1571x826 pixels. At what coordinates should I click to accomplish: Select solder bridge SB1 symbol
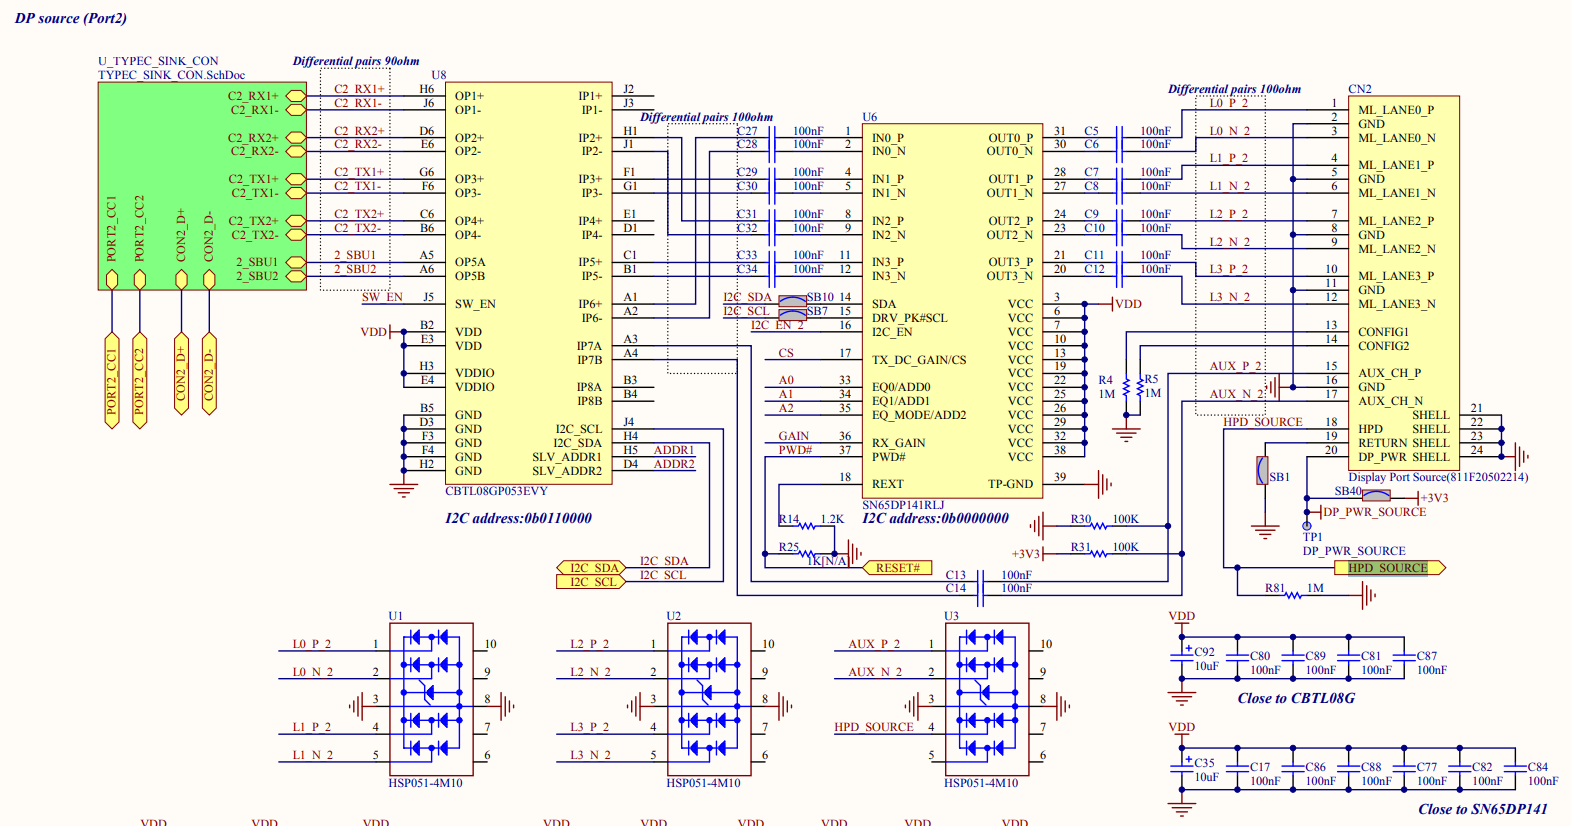click(x=1263, y=470)
